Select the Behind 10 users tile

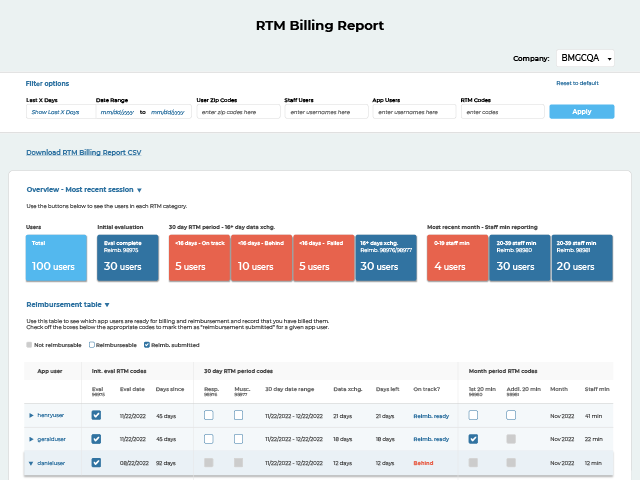[x=260, y=258]
